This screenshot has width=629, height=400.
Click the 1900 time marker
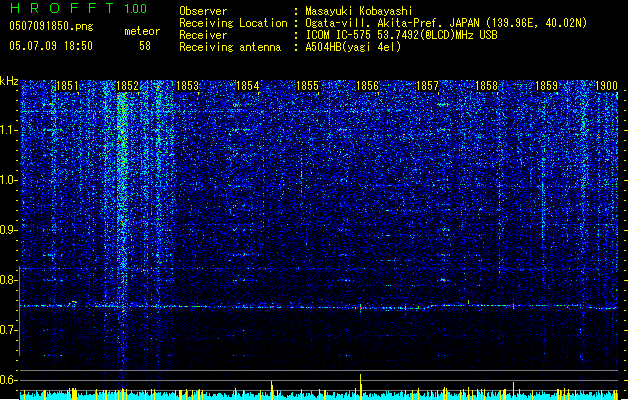(x=606, y=86)
